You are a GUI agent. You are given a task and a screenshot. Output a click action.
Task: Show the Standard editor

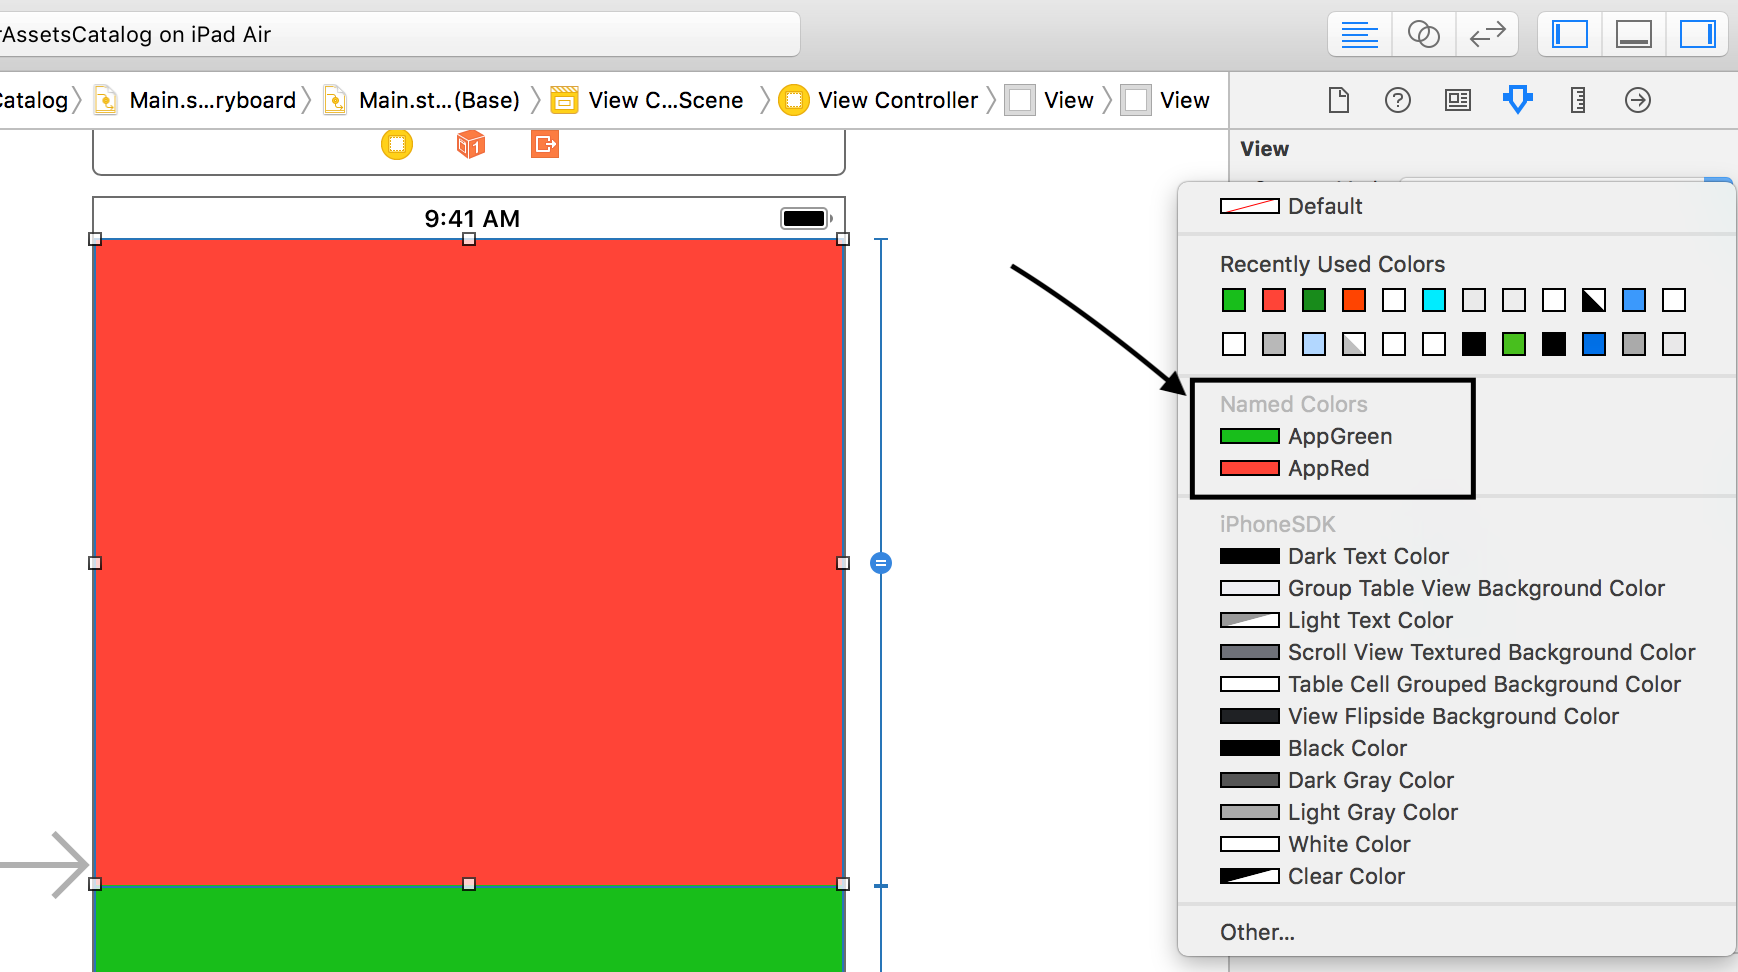pos(1359,35)
